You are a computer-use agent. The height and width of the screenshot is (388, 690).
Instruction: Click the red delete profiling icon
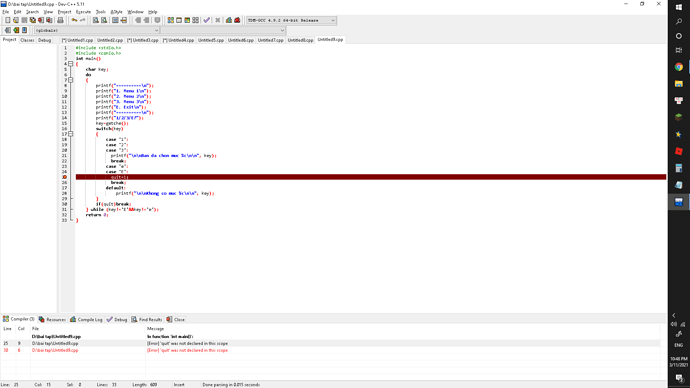pos(238,20)
